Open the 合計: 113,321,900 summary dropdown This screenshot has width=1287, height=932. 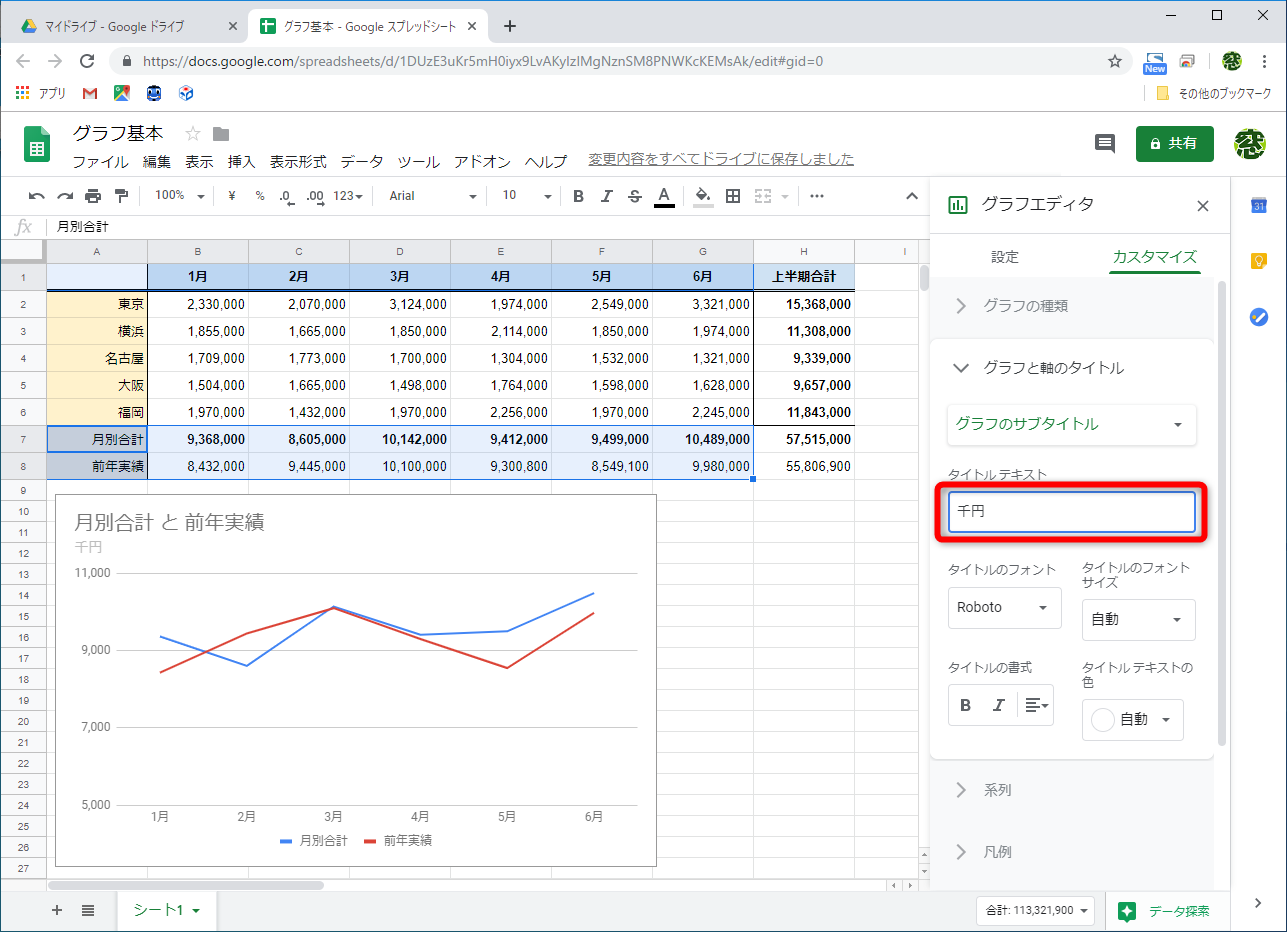pyautogui.click(x=1035, y=911)
